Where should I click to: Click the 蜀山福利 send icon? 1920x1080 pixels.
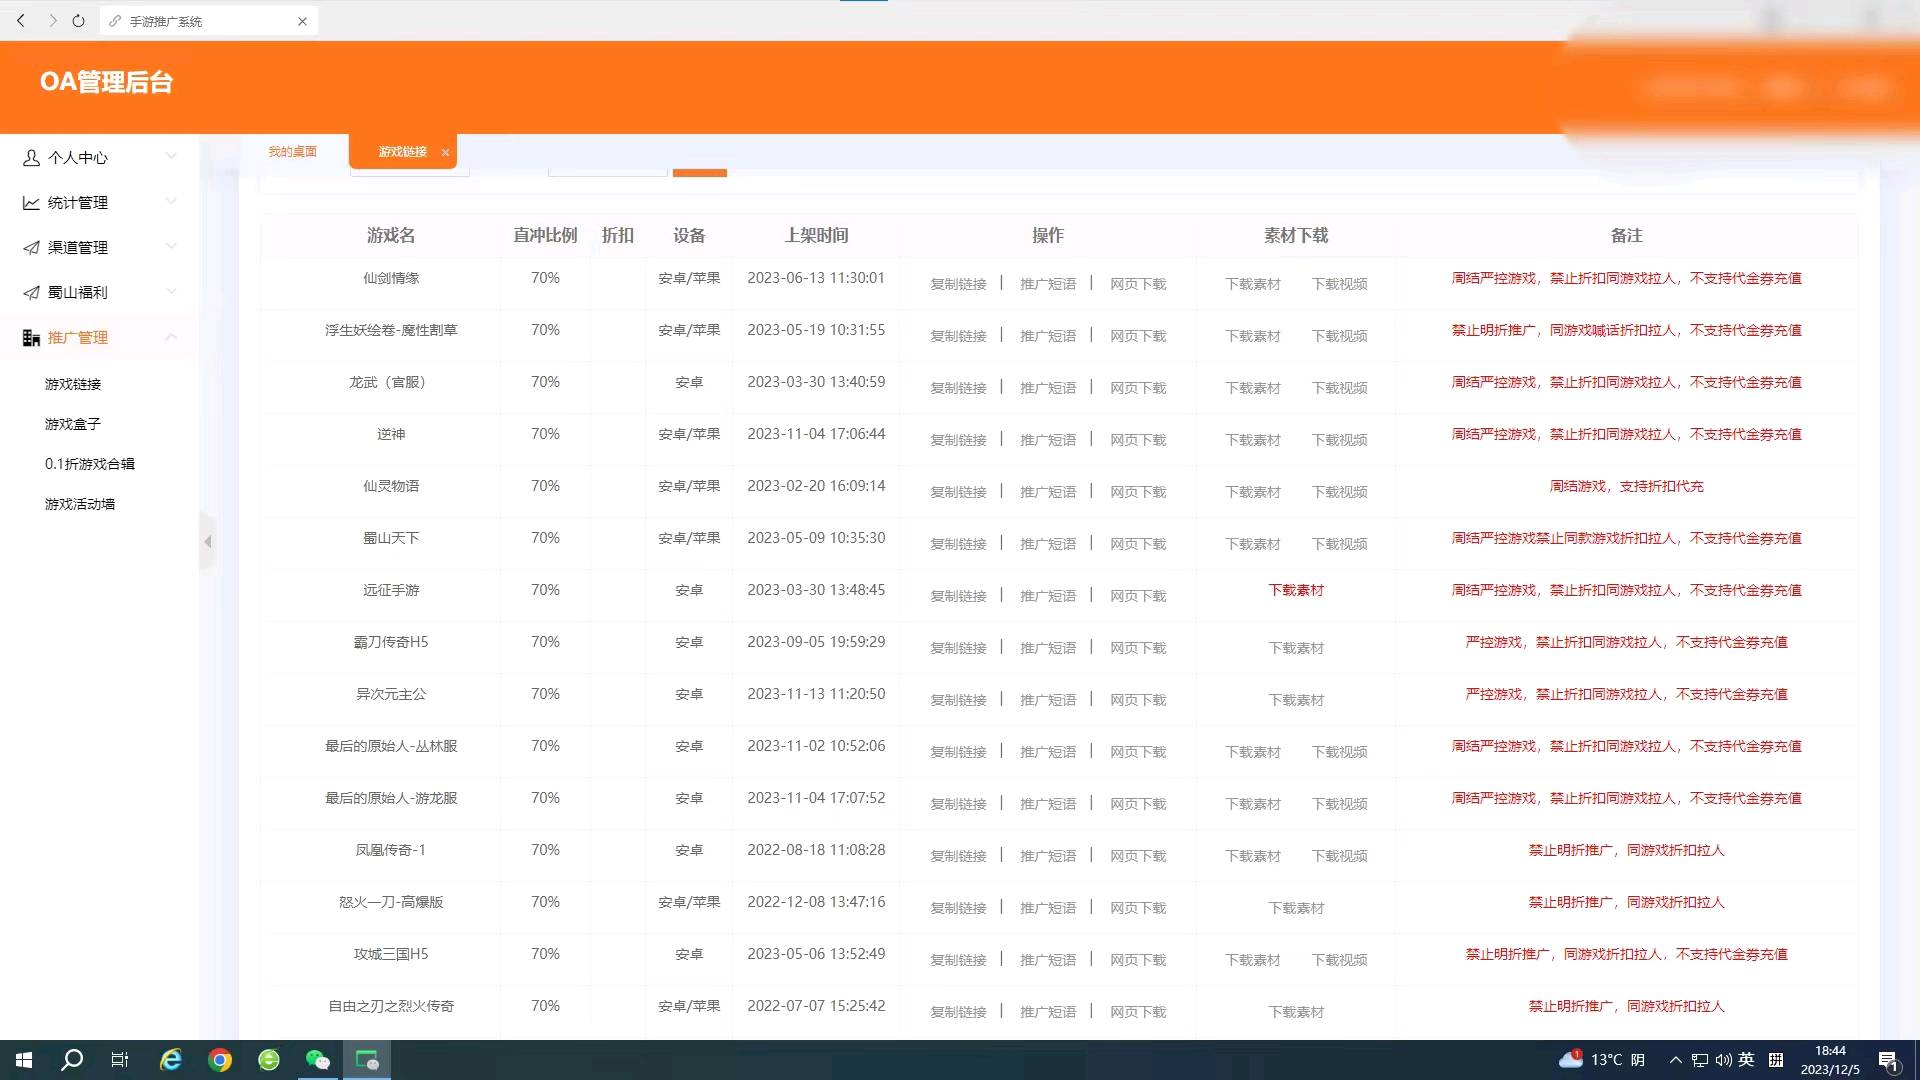click(x=31, y=293)
